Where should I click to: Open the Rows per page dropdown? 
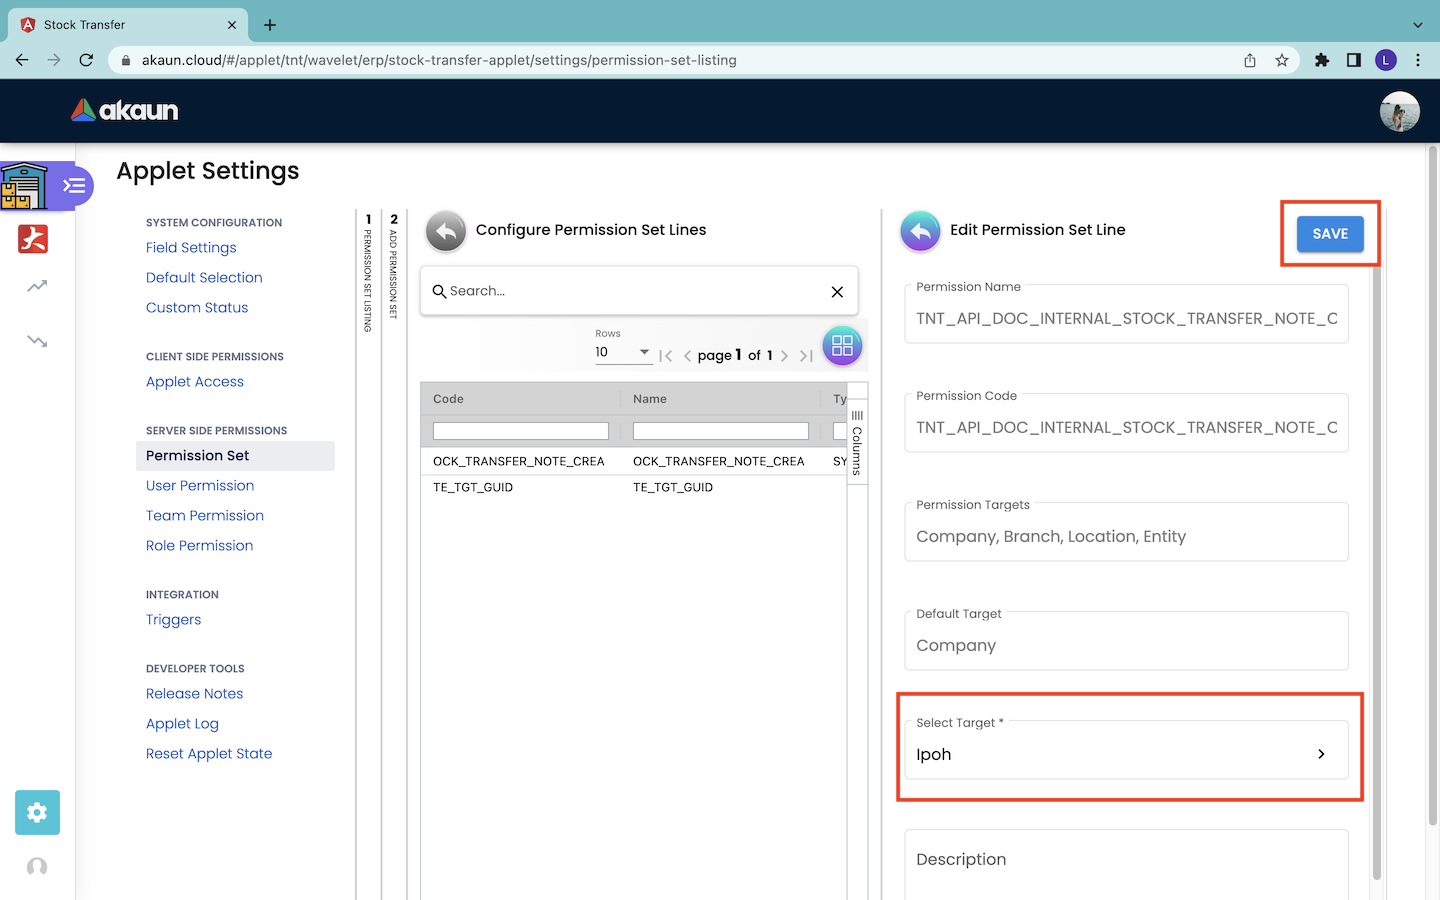[623, 352]
